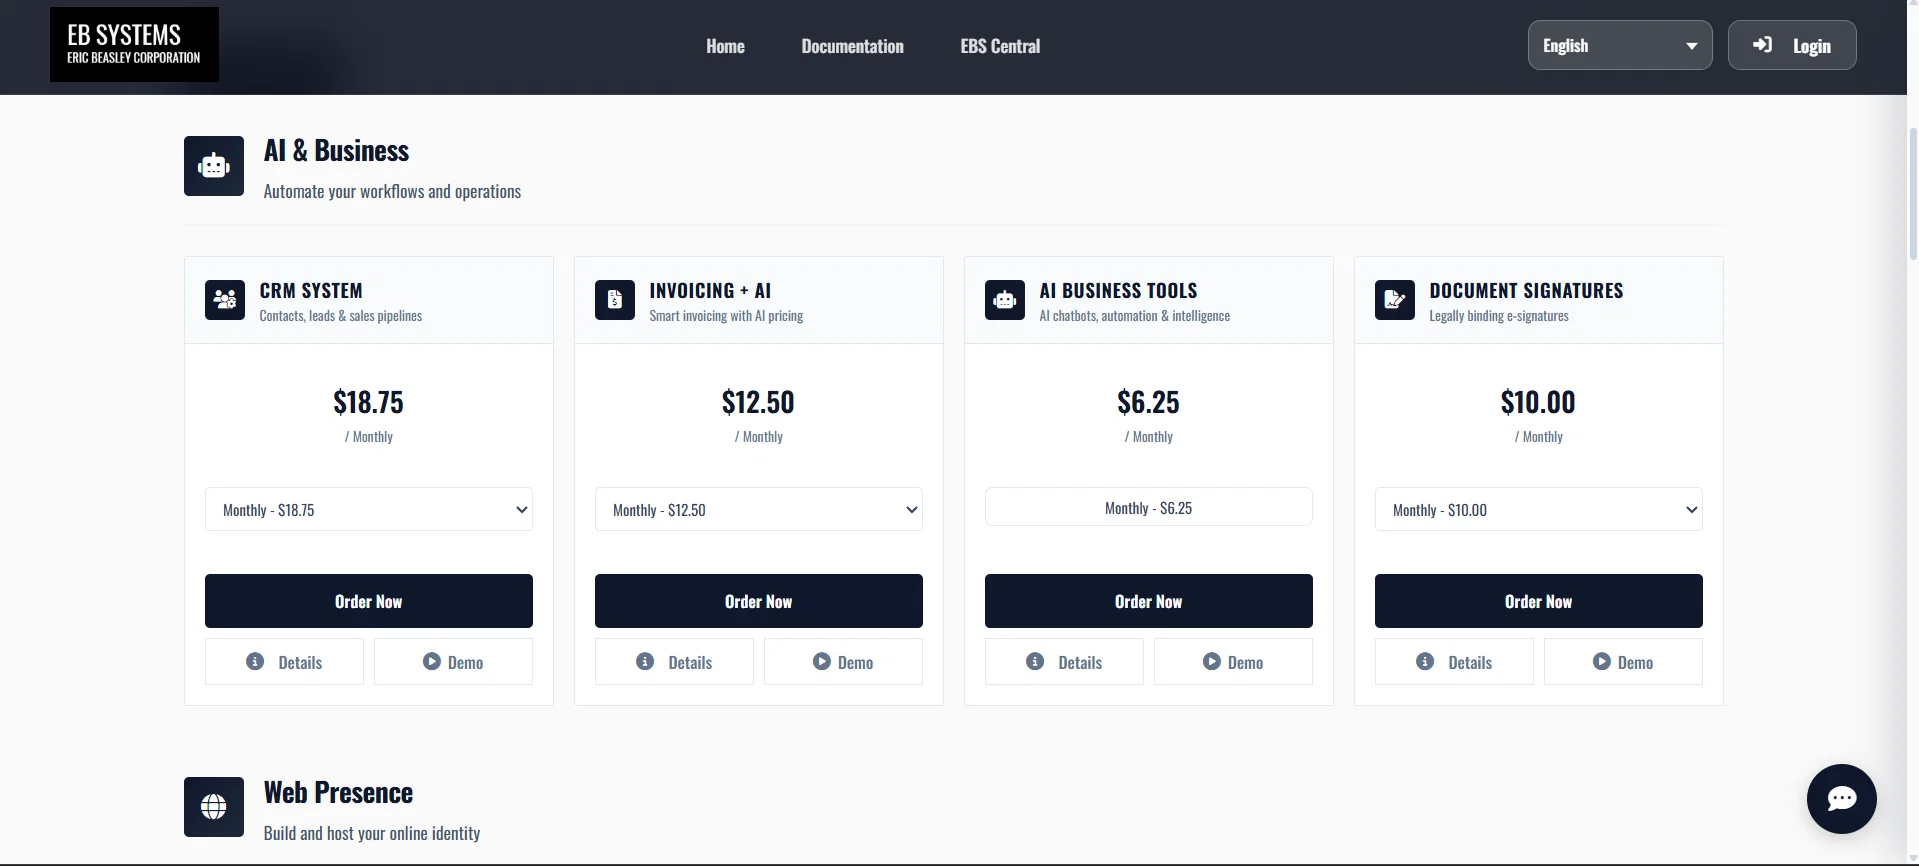1919x866 pixels.
Task: Open the CRM System billing period dropdown
Action: (x=368, y=510)
